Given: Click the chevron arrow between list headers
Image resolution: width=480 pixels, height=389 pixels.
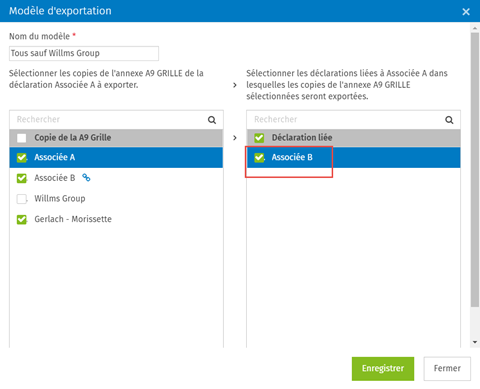Looking at the screenshot, I should [235, 138].
